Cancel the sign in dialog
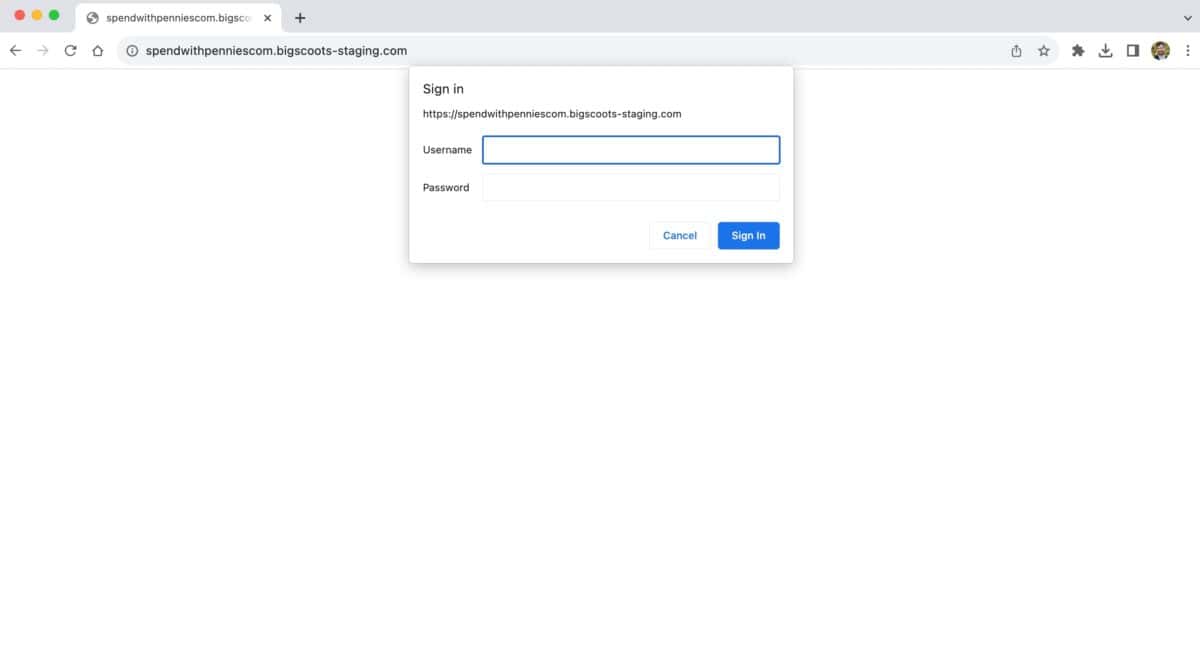The width and height of the screenshot is (1200, 666). [x=680, y=236]
